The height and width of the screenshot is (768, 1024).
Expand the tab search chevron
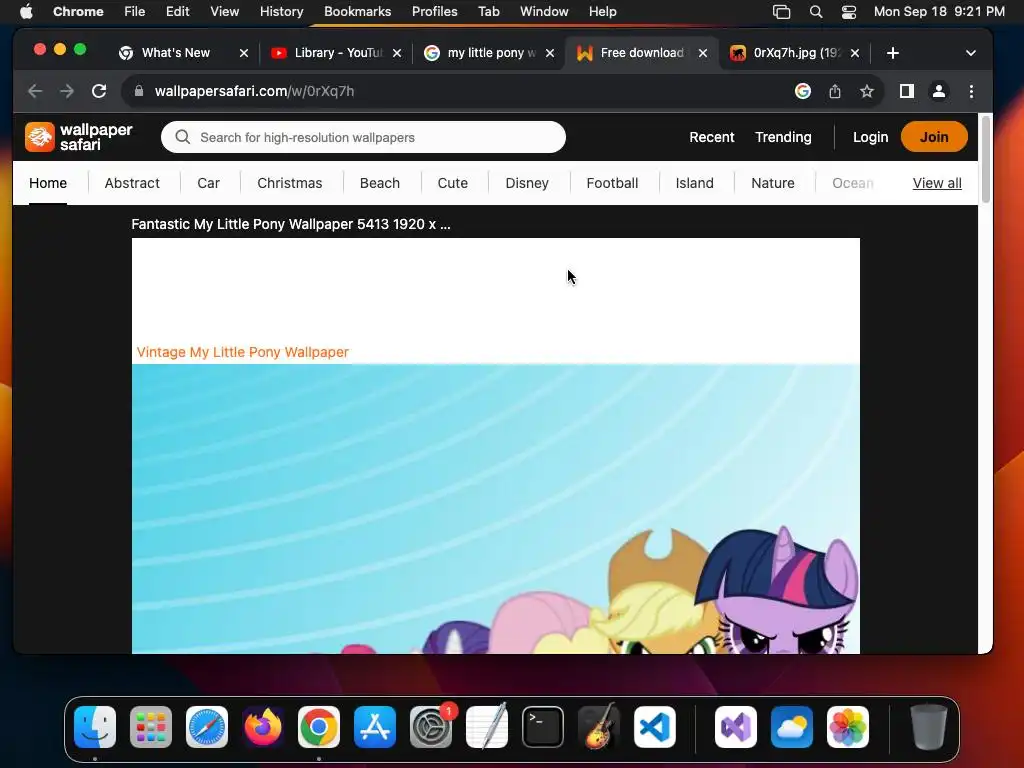970,53
